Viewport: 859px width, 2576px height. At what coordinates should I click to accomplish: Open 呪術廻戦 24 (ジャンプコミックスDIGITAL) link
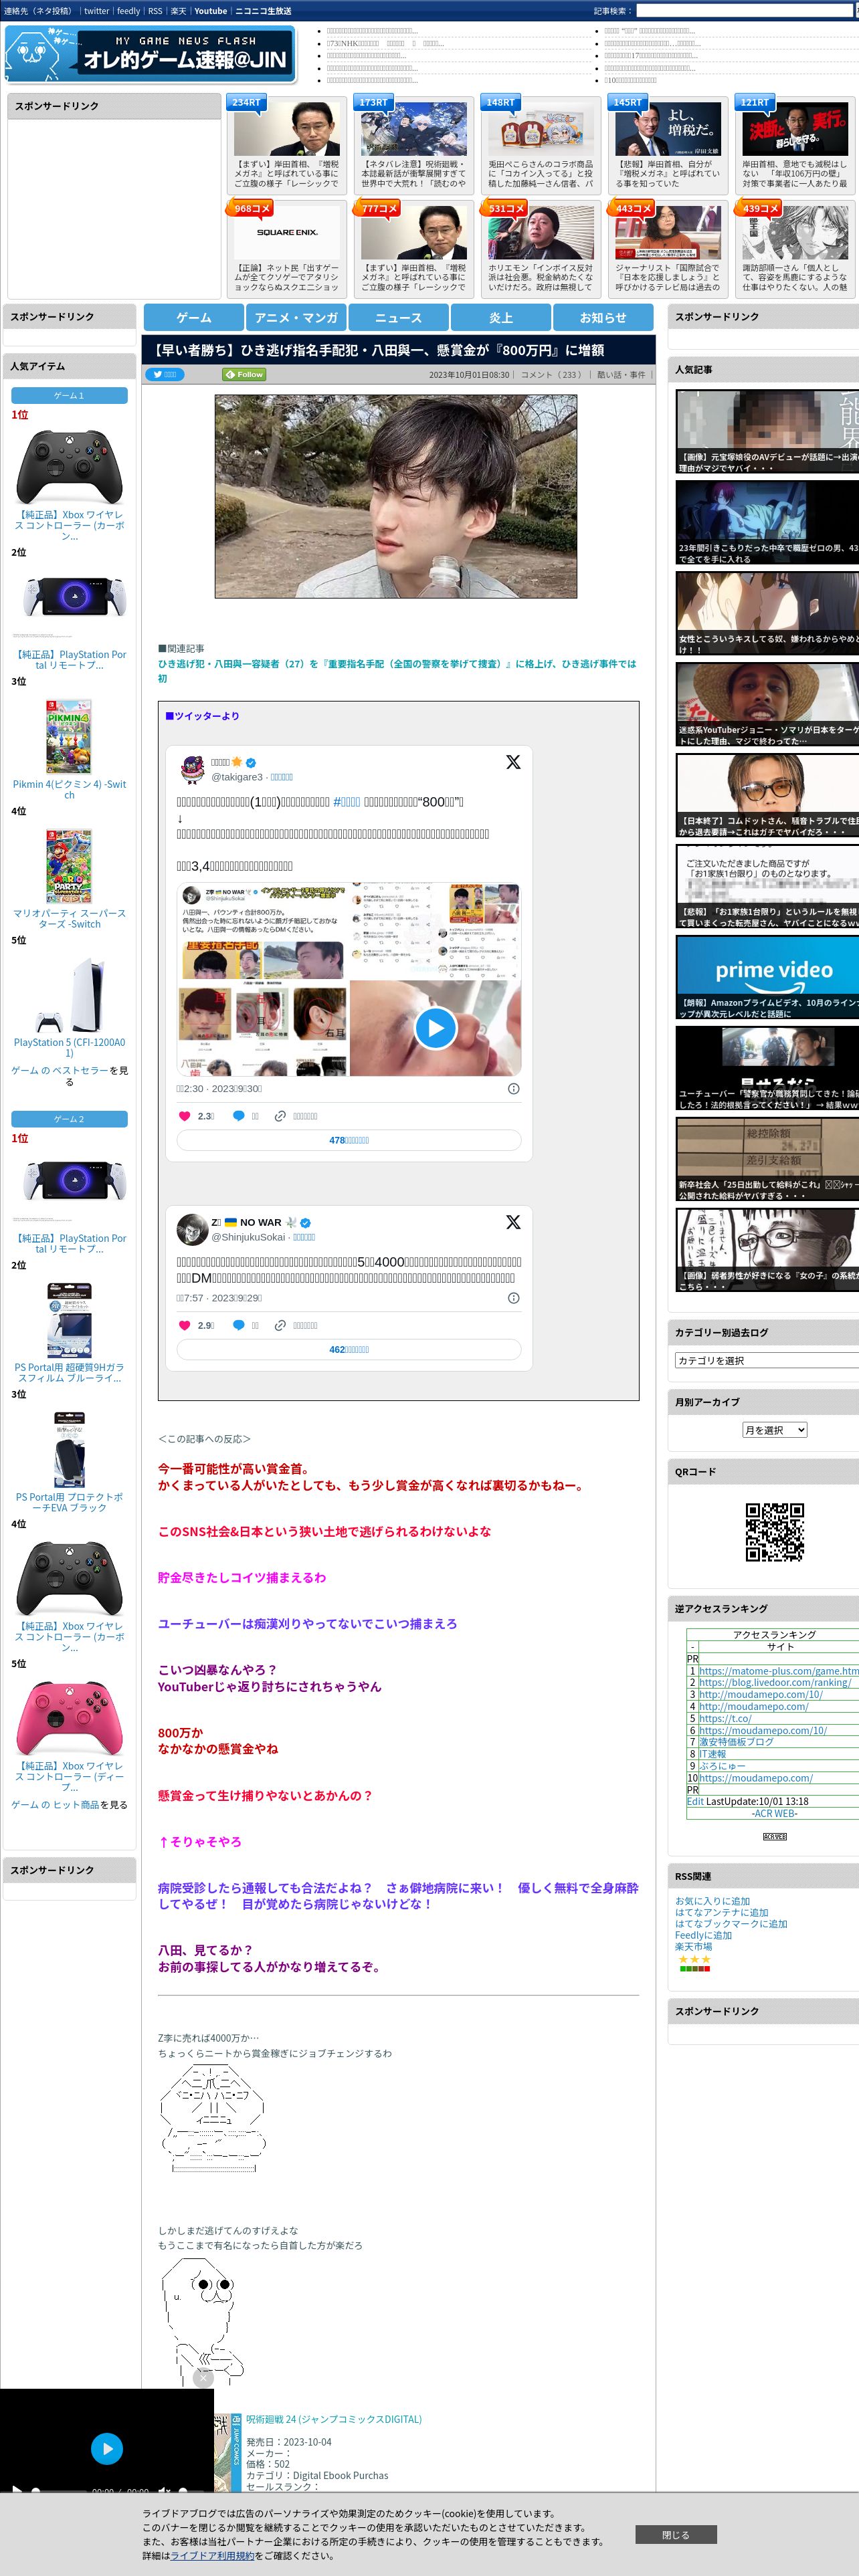point(334,2419)
